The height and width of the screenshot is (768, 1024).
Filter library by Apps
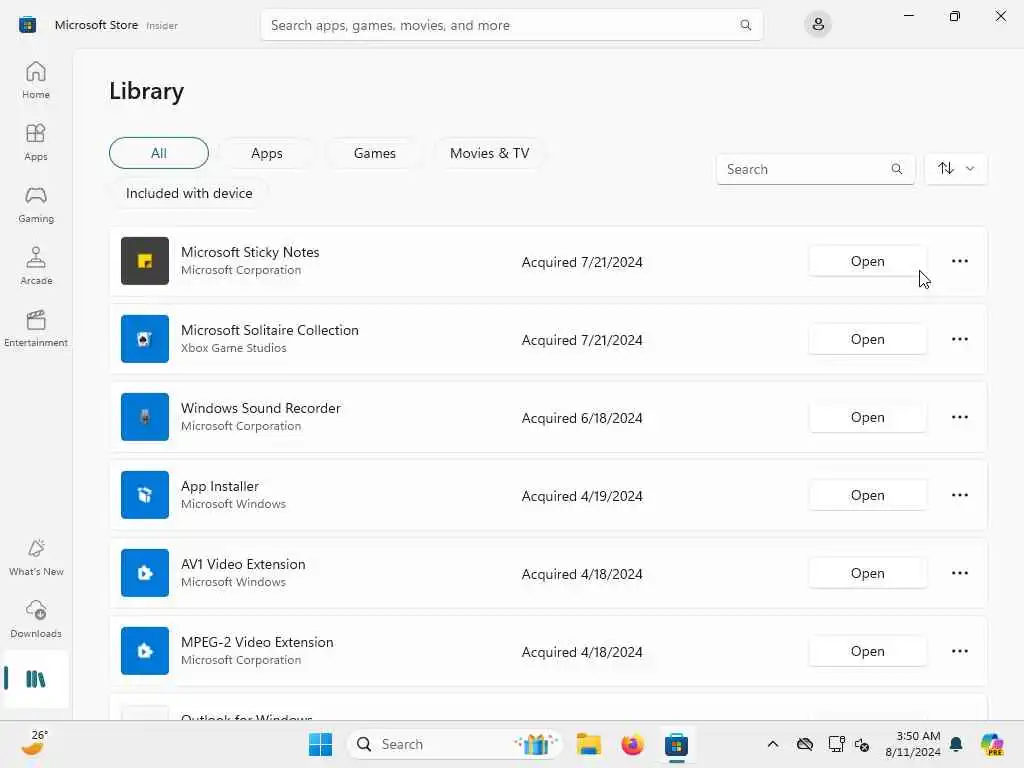(x=266, y=153)
